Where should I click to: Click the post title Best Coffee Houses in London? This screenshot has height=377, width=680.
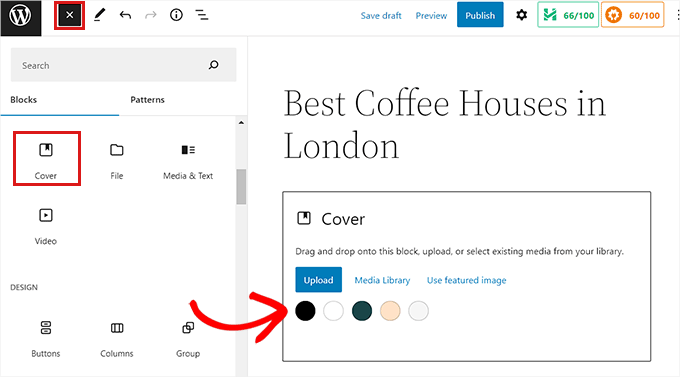445,124
